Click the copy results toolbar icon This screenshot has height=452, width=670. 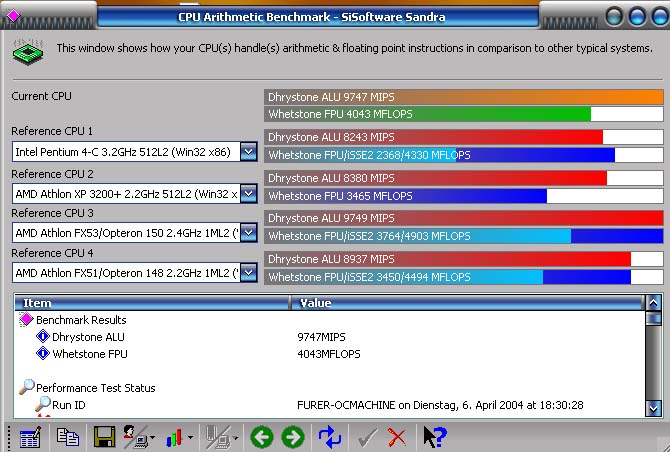point(67,437)
